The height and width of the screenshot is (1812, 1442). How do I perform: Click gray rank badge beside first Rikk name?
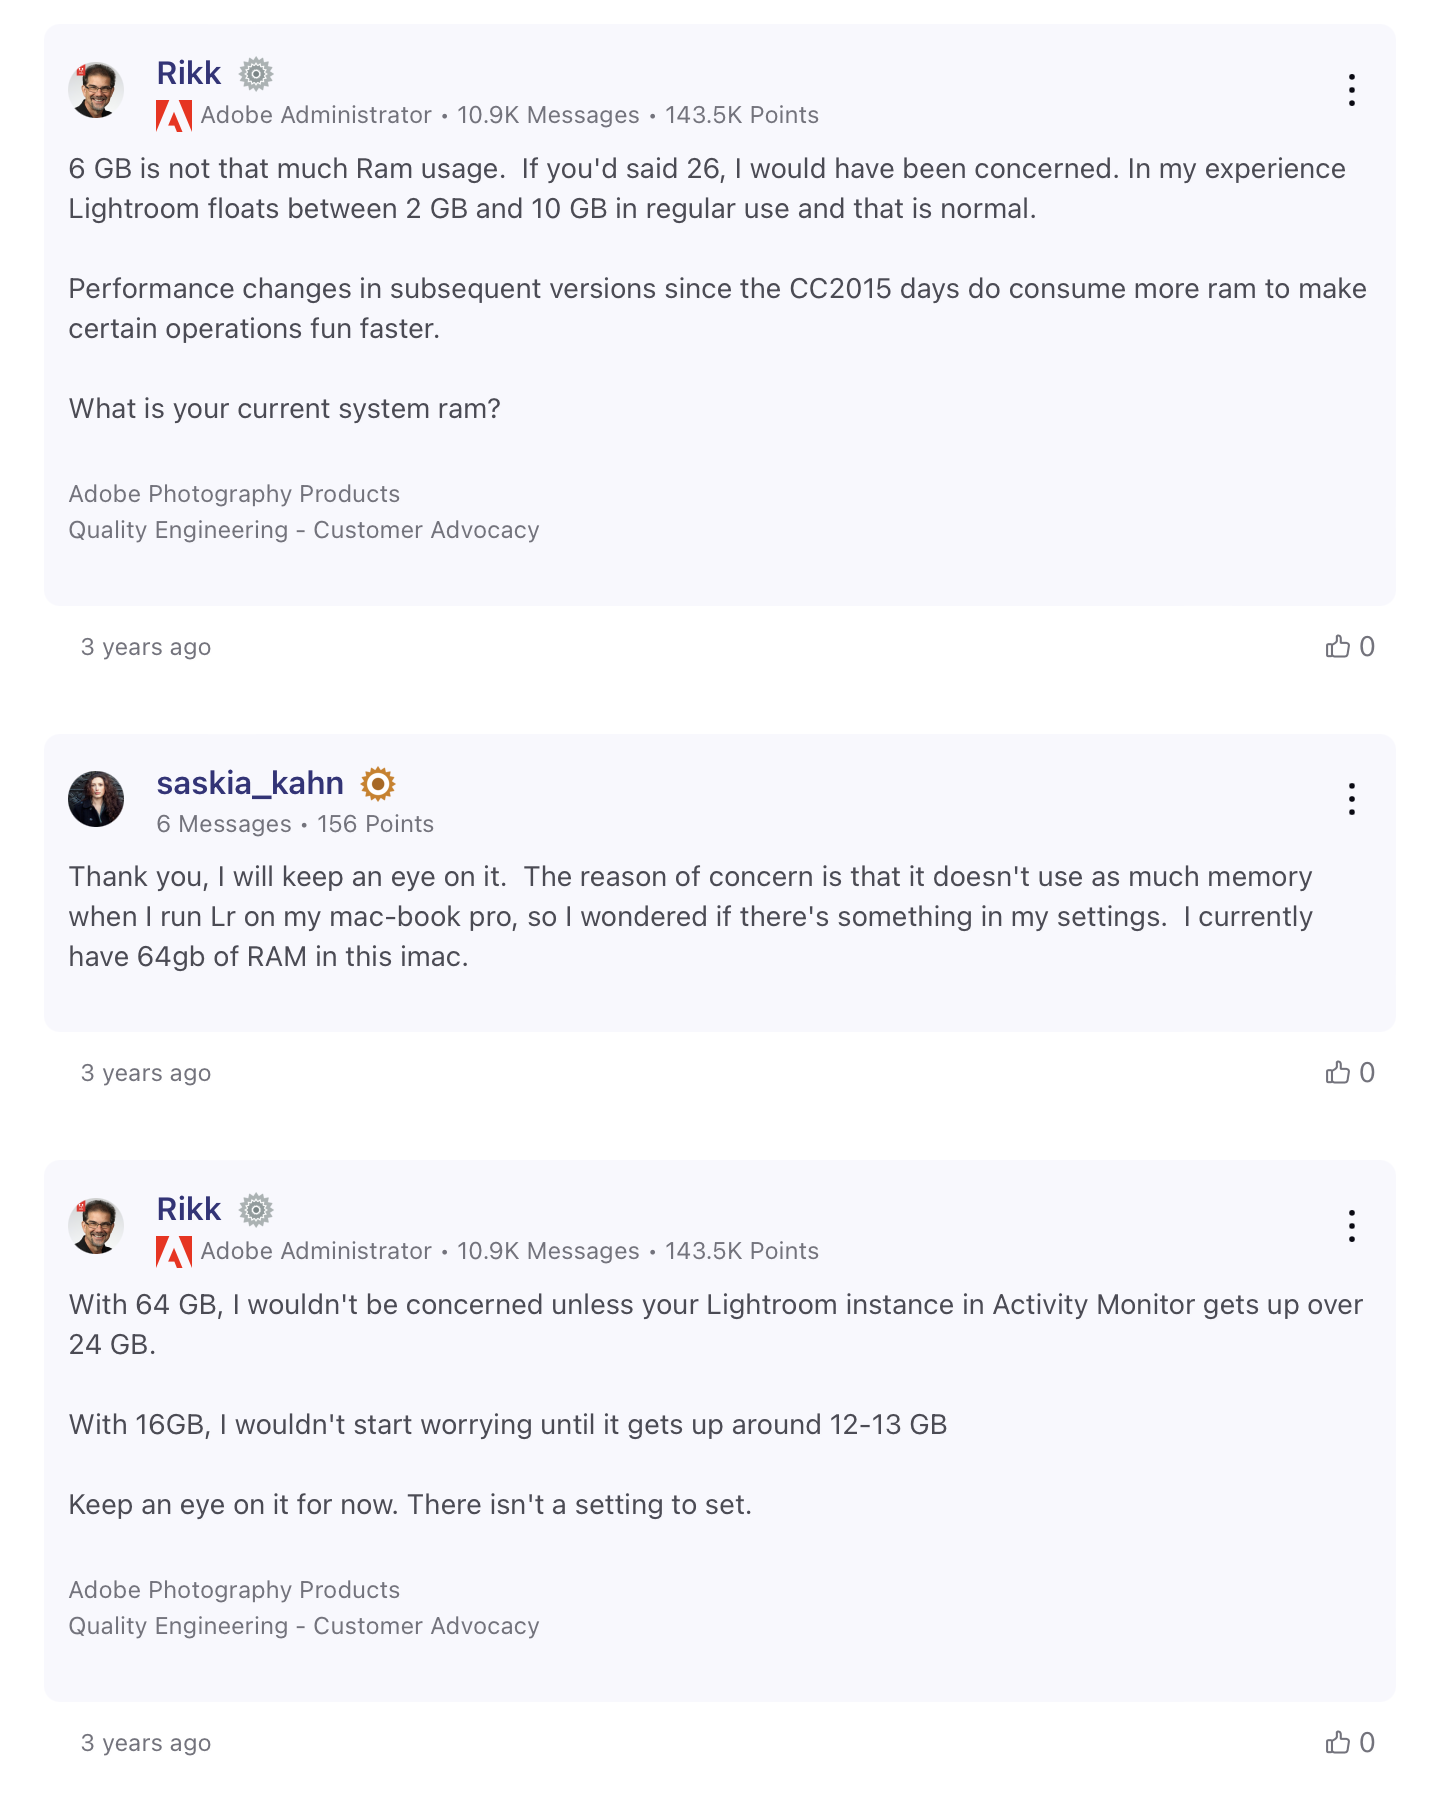point(256,74)
